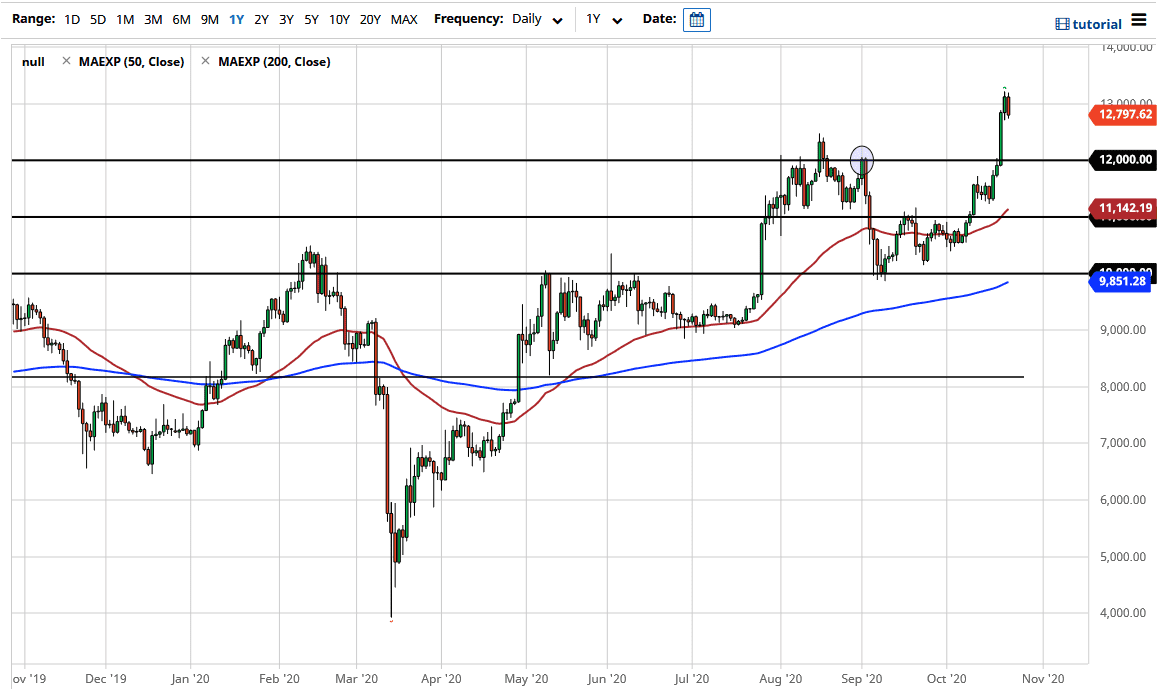
Task: Select the 6M range
Action: (181, 19)
